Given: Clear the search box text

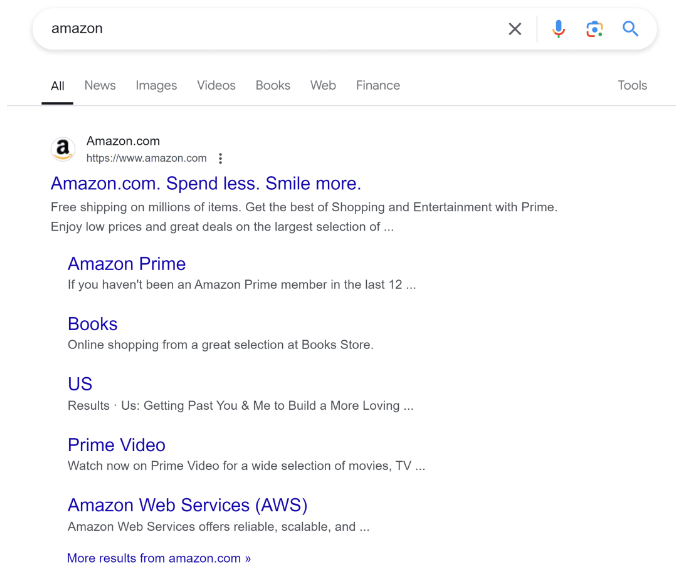Looking at the screenshot, I should [x=515, y=29].
